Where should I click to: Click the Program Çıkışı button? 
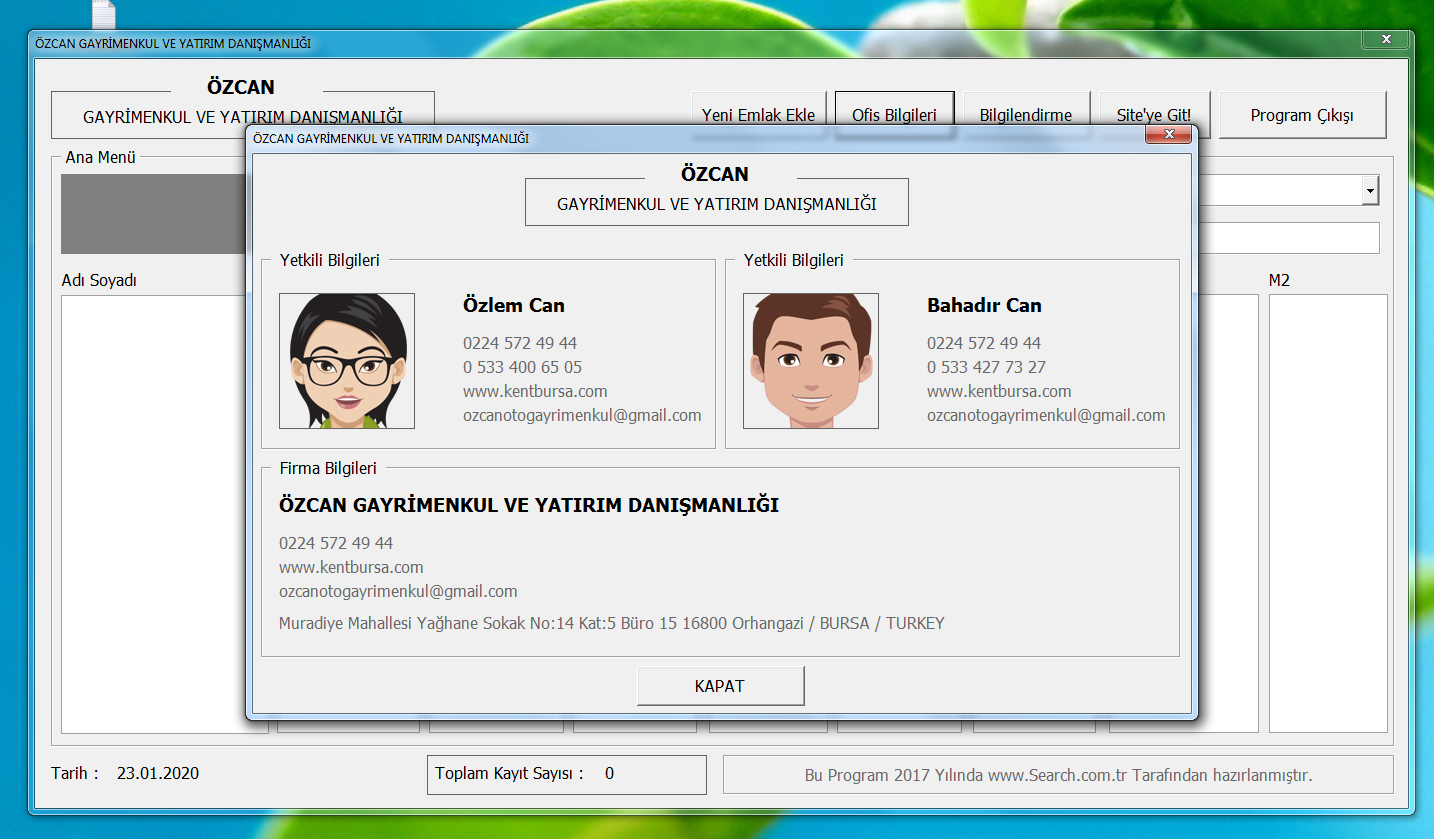(x=1302, y=115)
